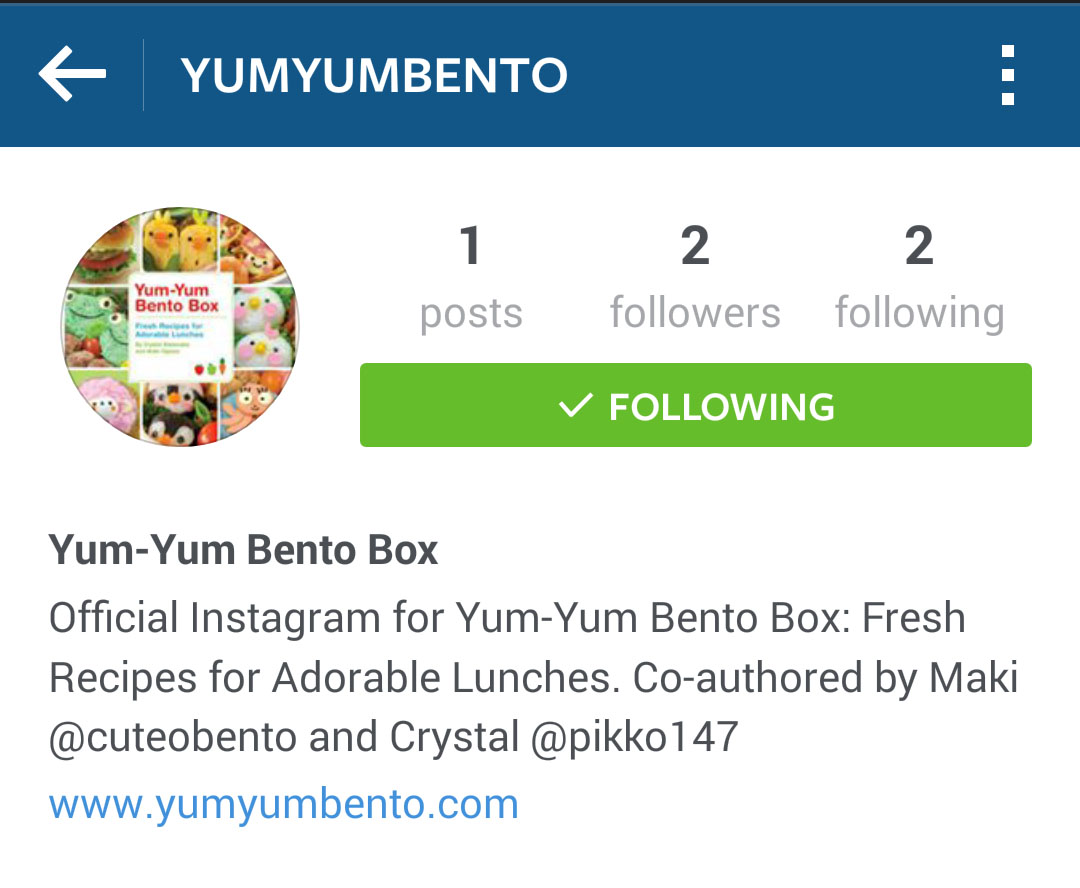Tap the word 'Crystal' in bio

click(x=454, y=738)
